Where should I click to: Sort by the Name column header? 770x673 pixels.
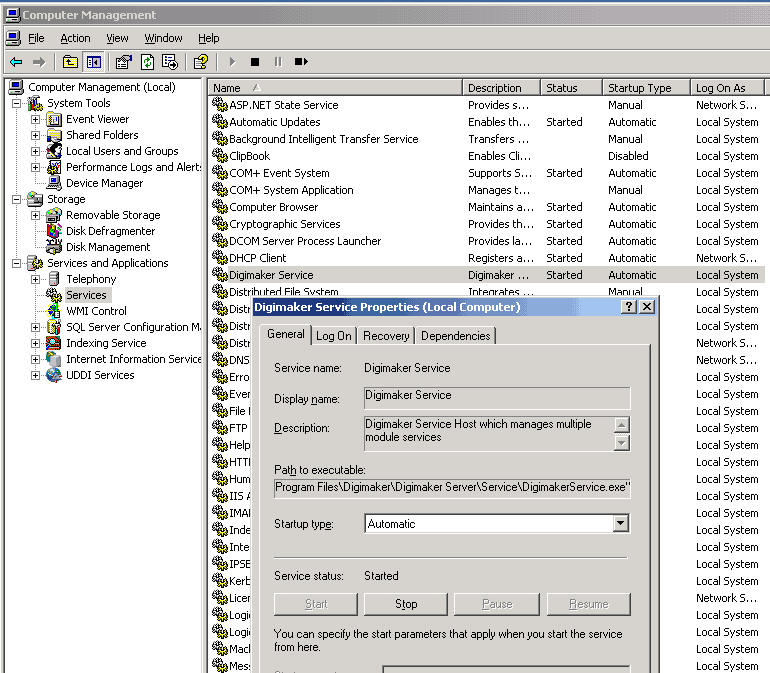pos(335,88)
